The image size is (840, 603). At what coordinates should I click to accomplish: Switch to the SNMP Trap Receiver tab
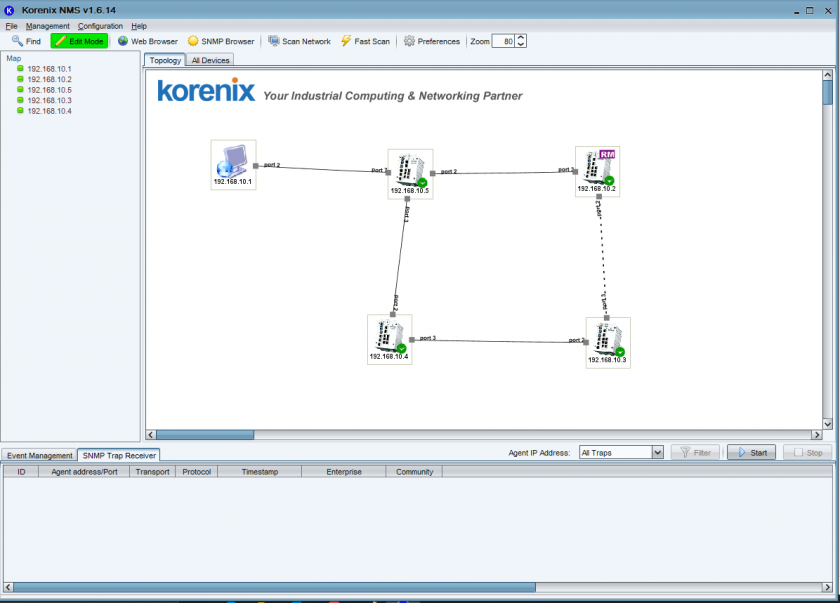[x=119, y=455]
